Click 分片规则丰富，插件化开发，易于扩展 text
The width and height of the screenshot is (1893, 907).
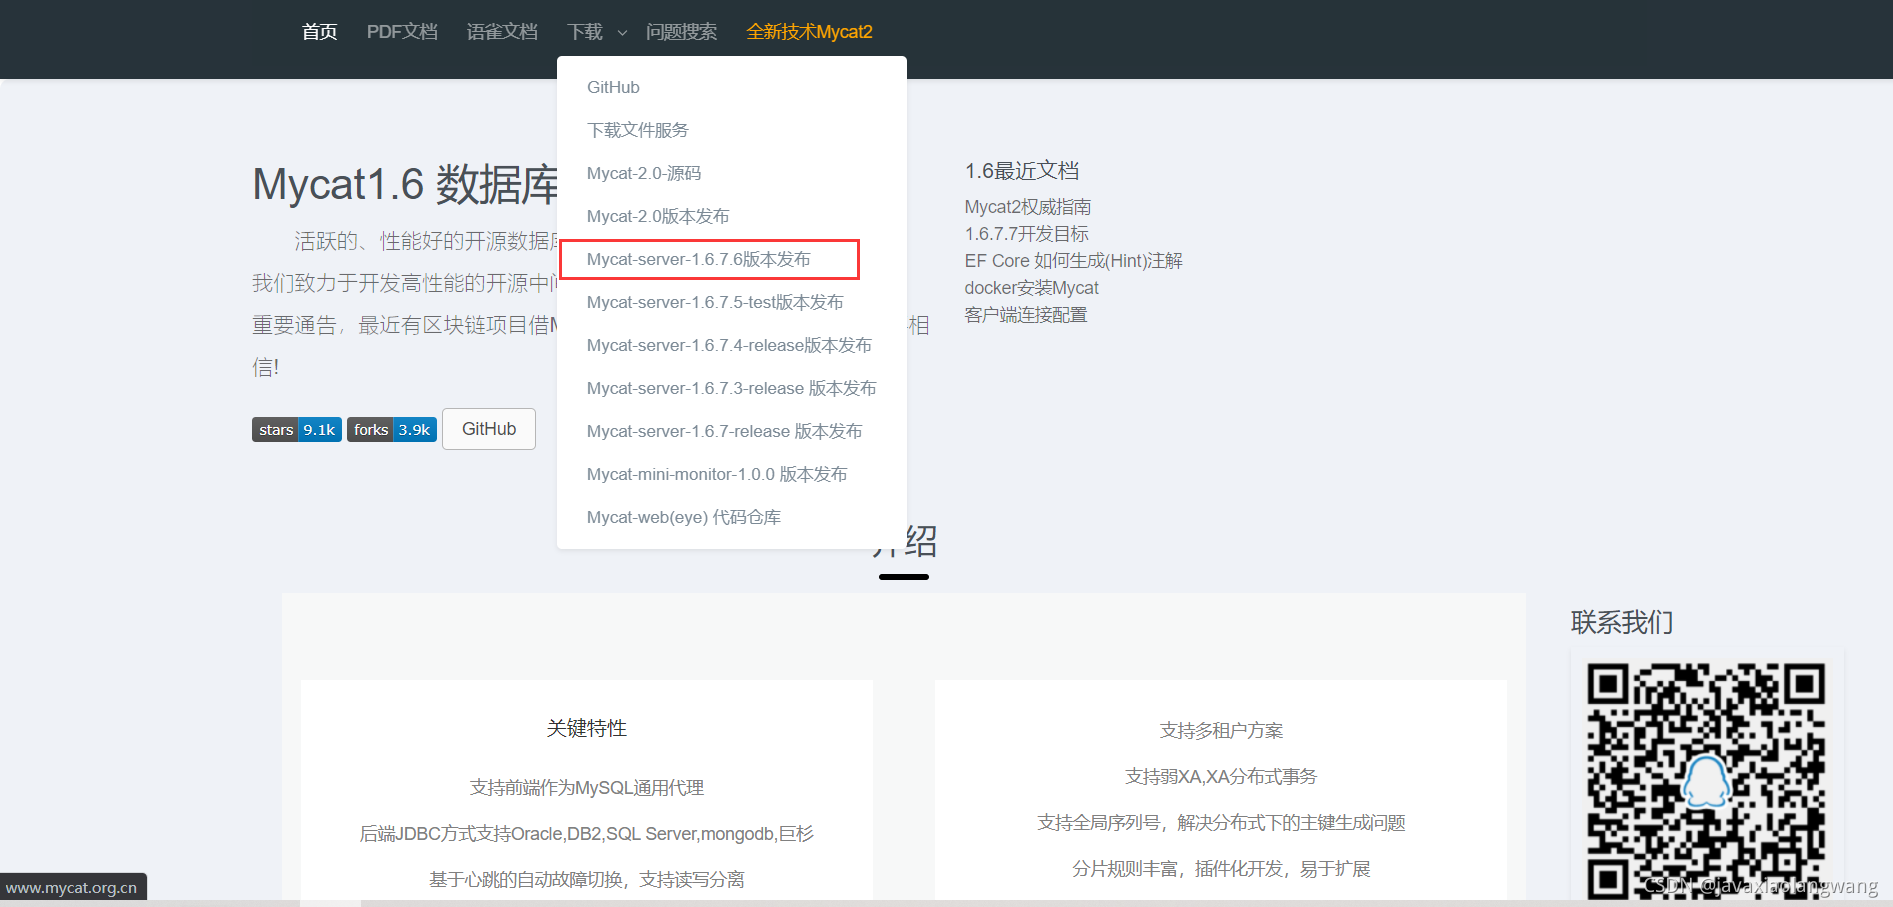click(1221, 869)
